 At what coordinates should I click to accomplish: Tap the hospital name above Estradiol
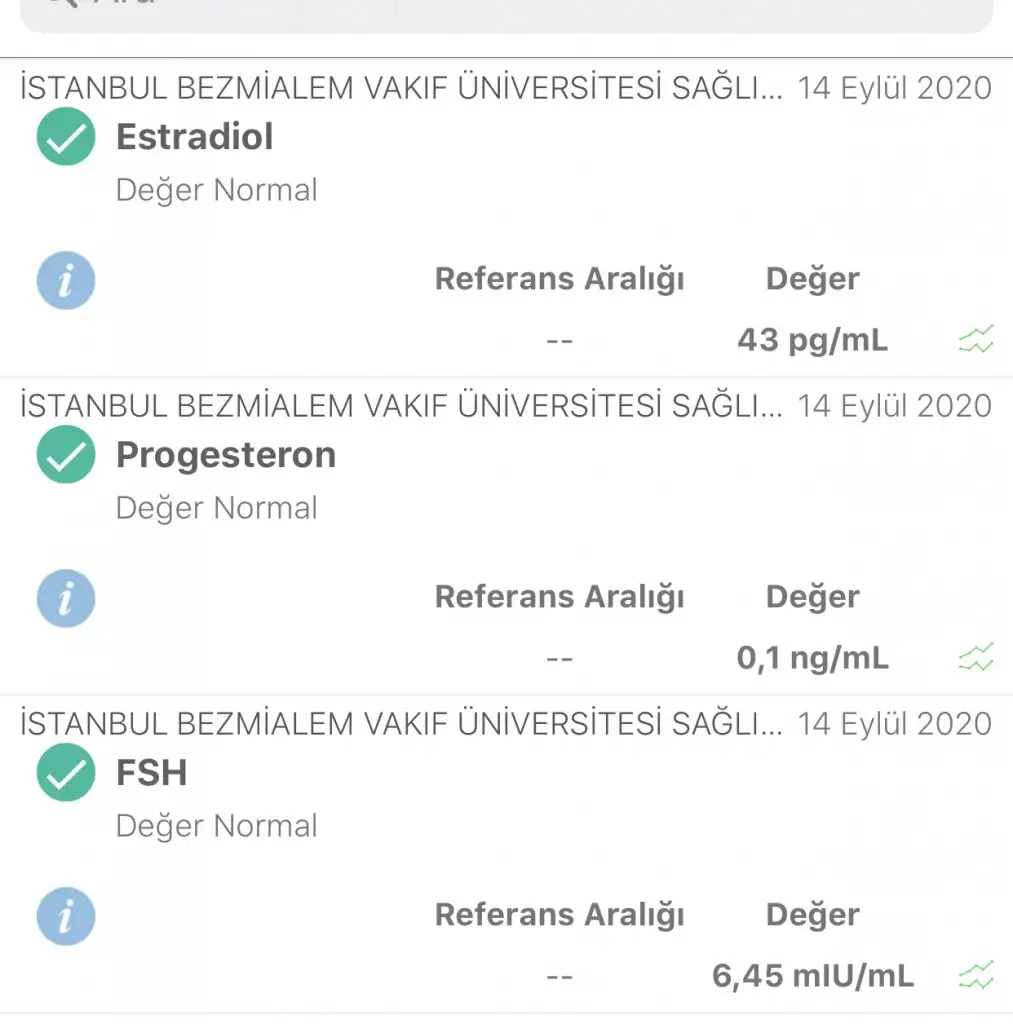coord(401,88)
